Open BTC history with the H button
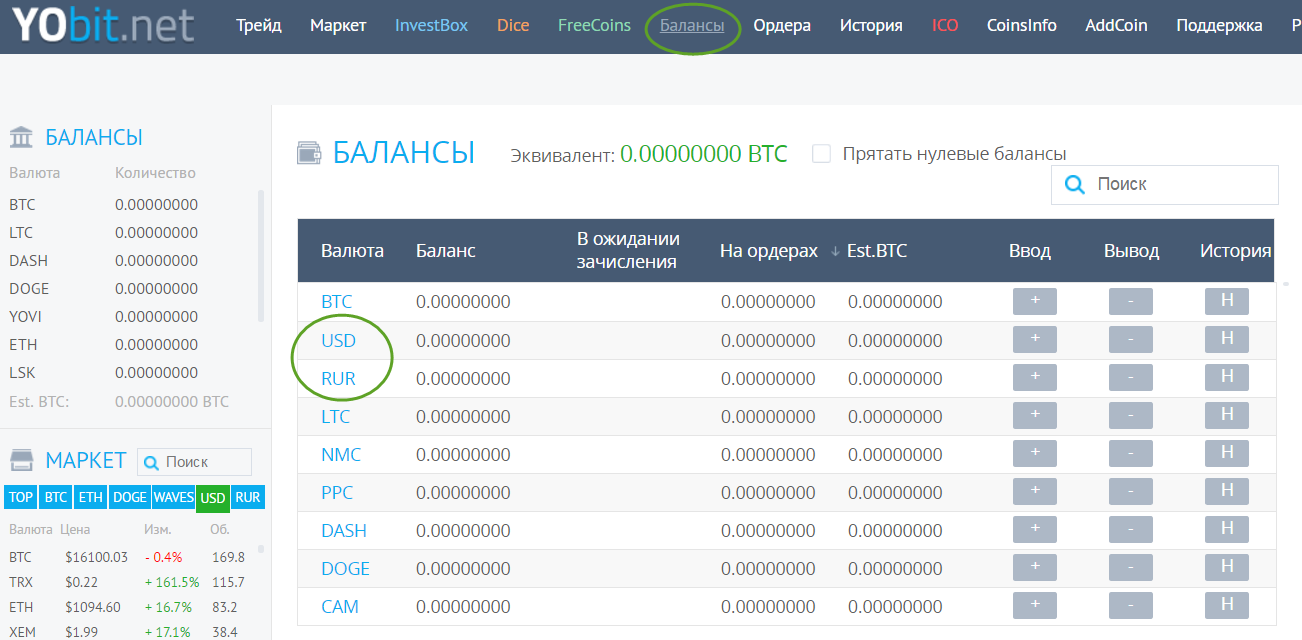Image resolution: width=1302 pixels, height=640 pixels. [x=1227, y=301]
